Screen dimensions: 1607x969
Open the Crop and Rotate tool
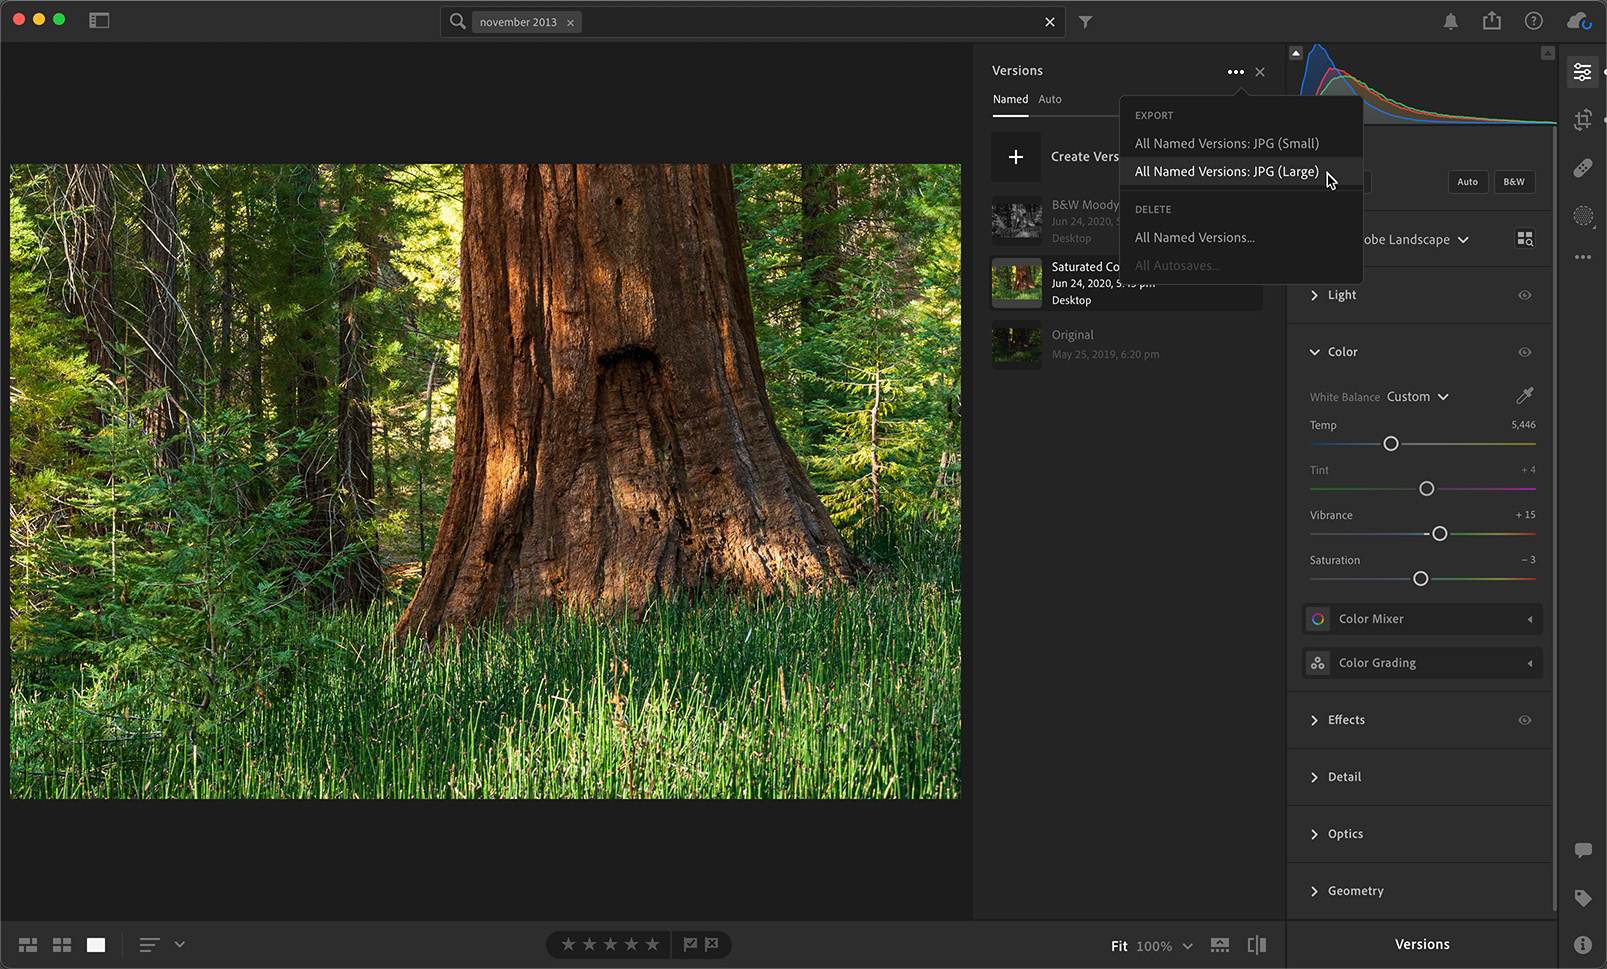(1582, 120)
